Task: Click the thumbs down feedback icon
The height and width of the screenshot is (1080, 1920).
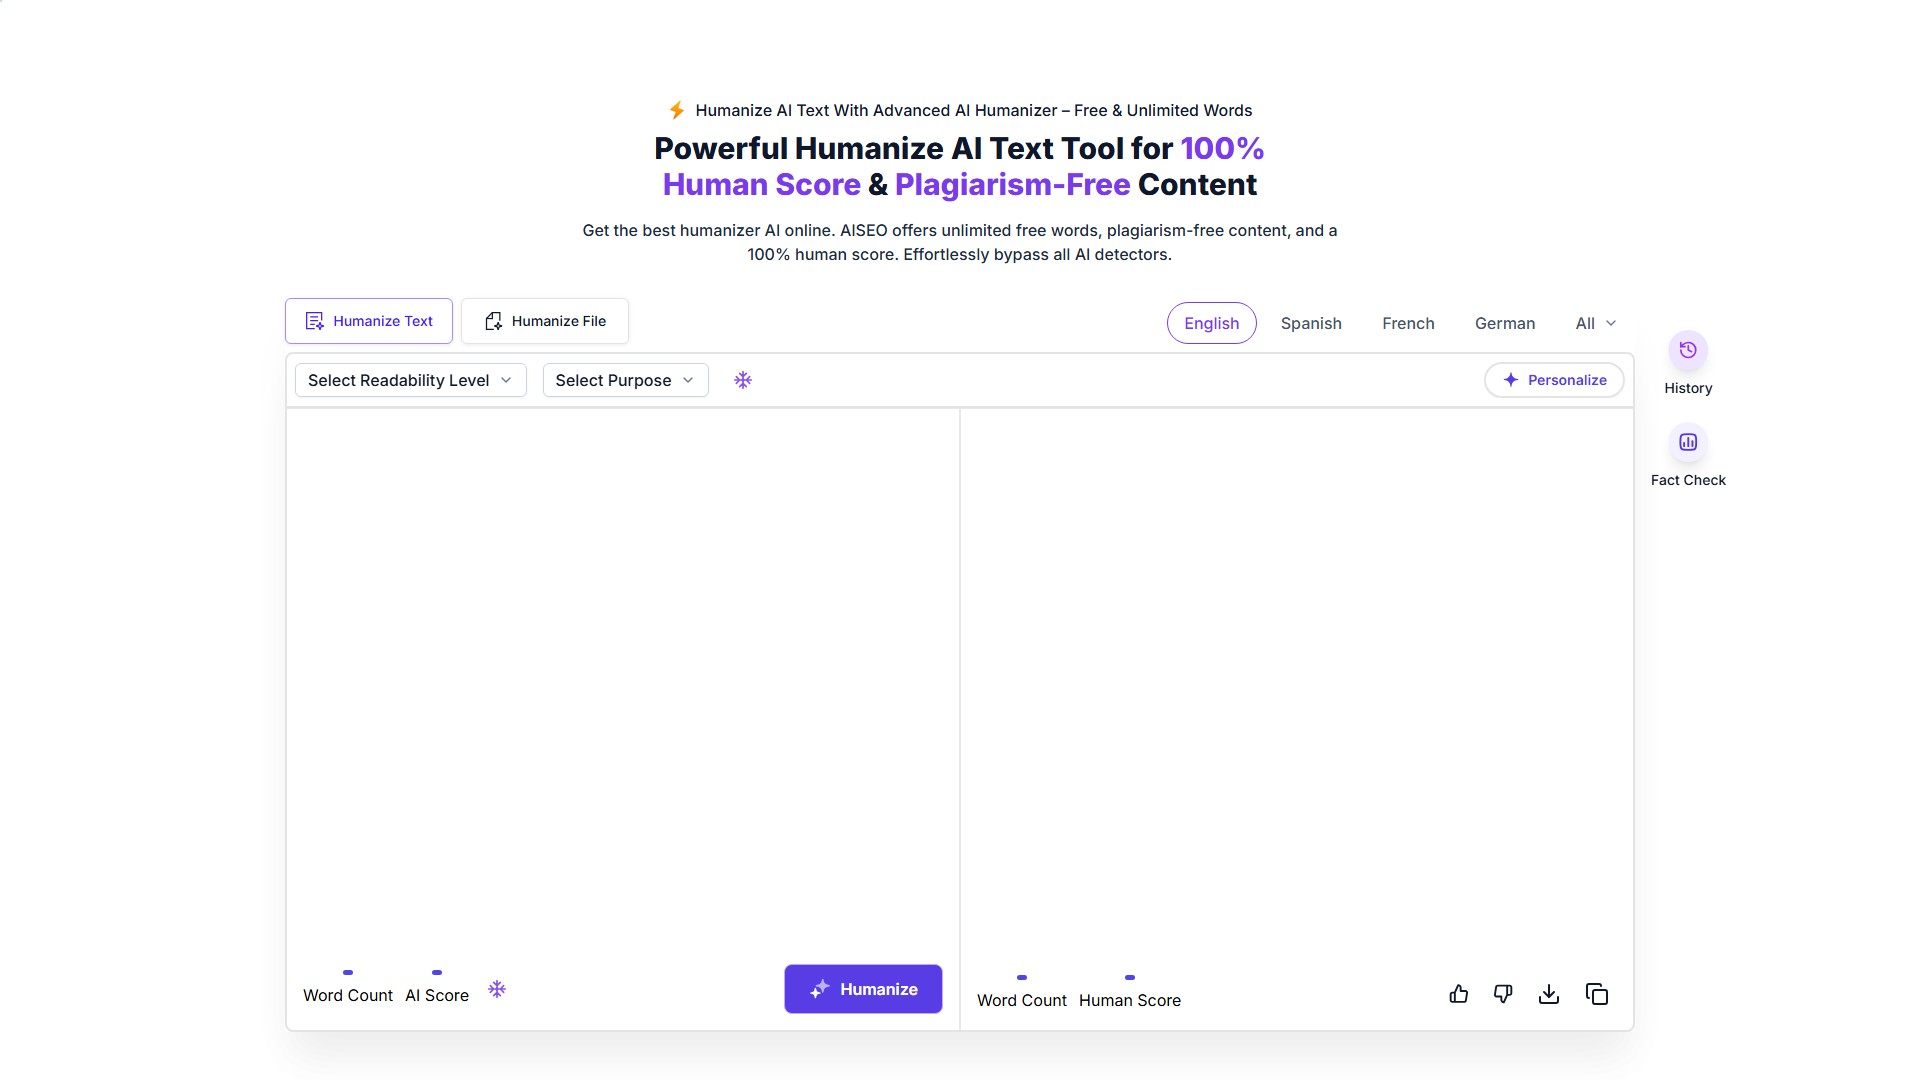Action: (1503, 994)
